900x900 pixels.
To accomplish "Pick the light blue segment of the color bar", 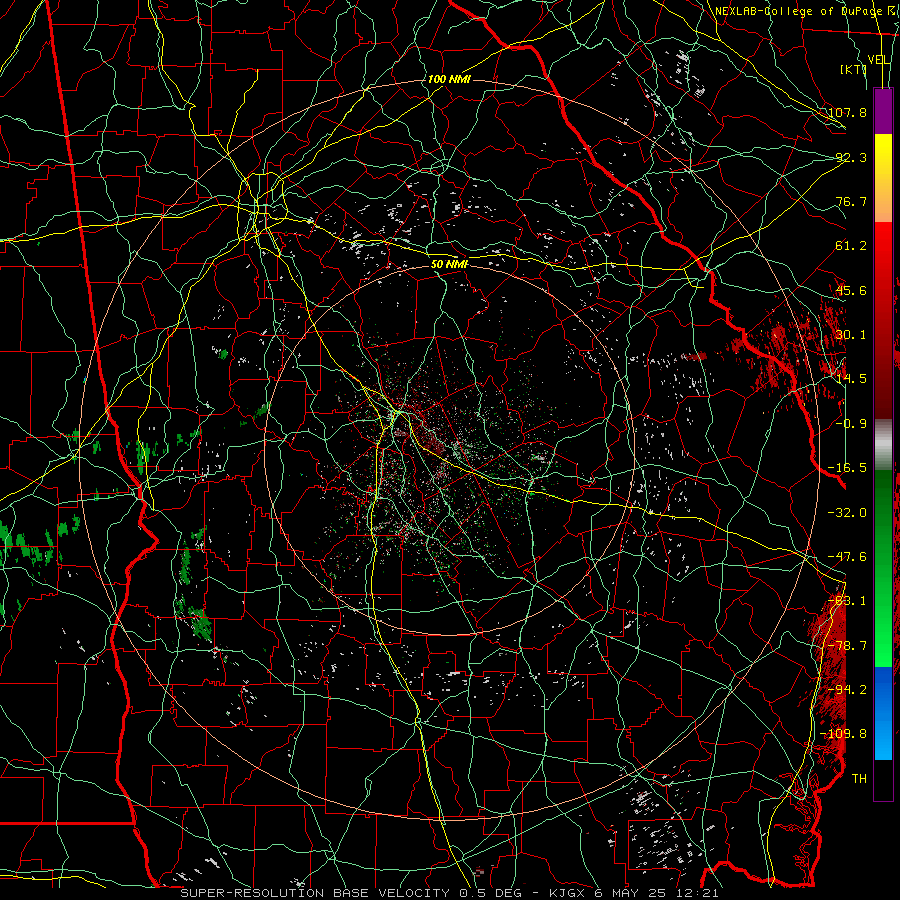I will [883, 740].
